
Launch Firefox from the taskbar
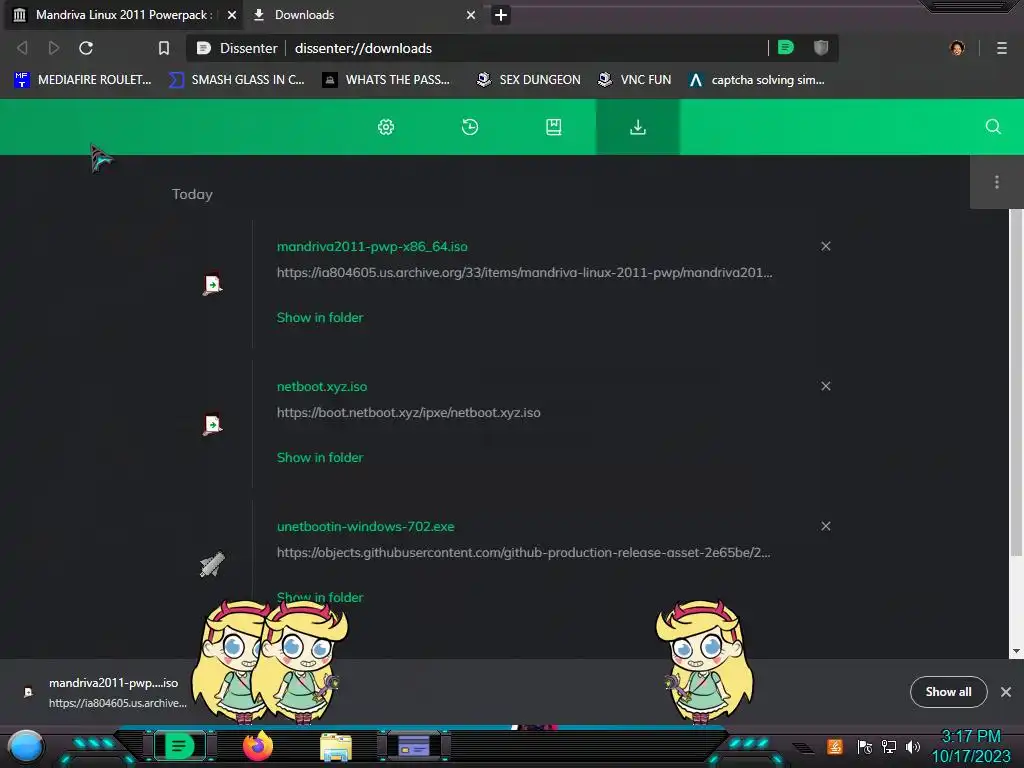(x=257, y=746)
